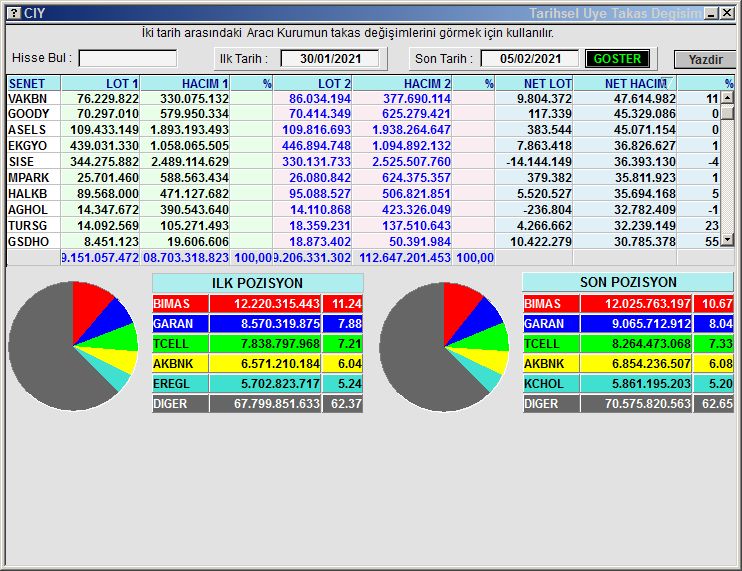This screenshot has height=571, width=742.
Task: Sort by HACIM 2 column header
Action: (402, 83)
